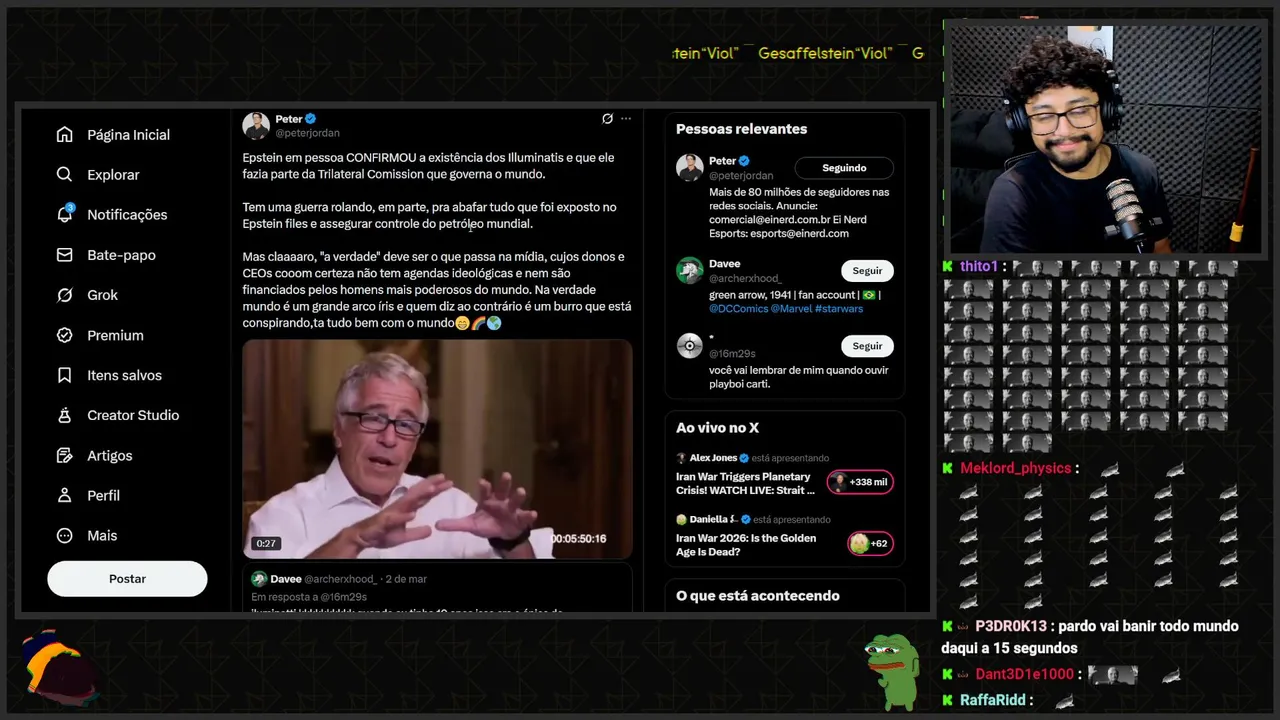Click the Dant3D1e1000 username in chat
This screenshot has height=720, width=1280.
click(x=1024, y=674)
